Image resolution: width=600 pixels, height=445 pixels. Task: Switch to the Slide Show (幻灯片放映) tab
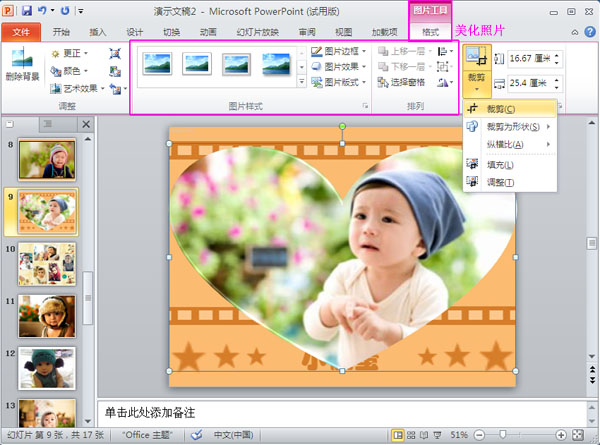click(x=258, y=32)
